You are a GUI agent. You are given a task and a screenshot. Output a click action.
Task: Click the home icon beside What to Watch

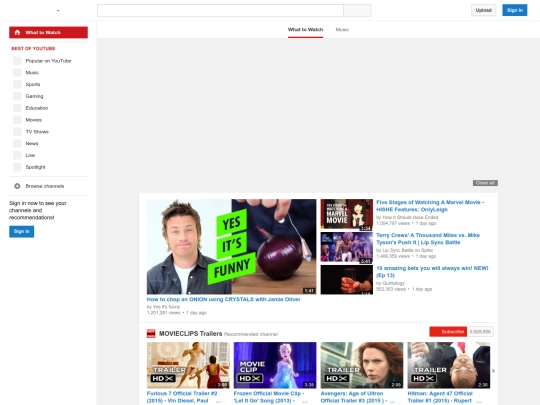coord(17,32)
